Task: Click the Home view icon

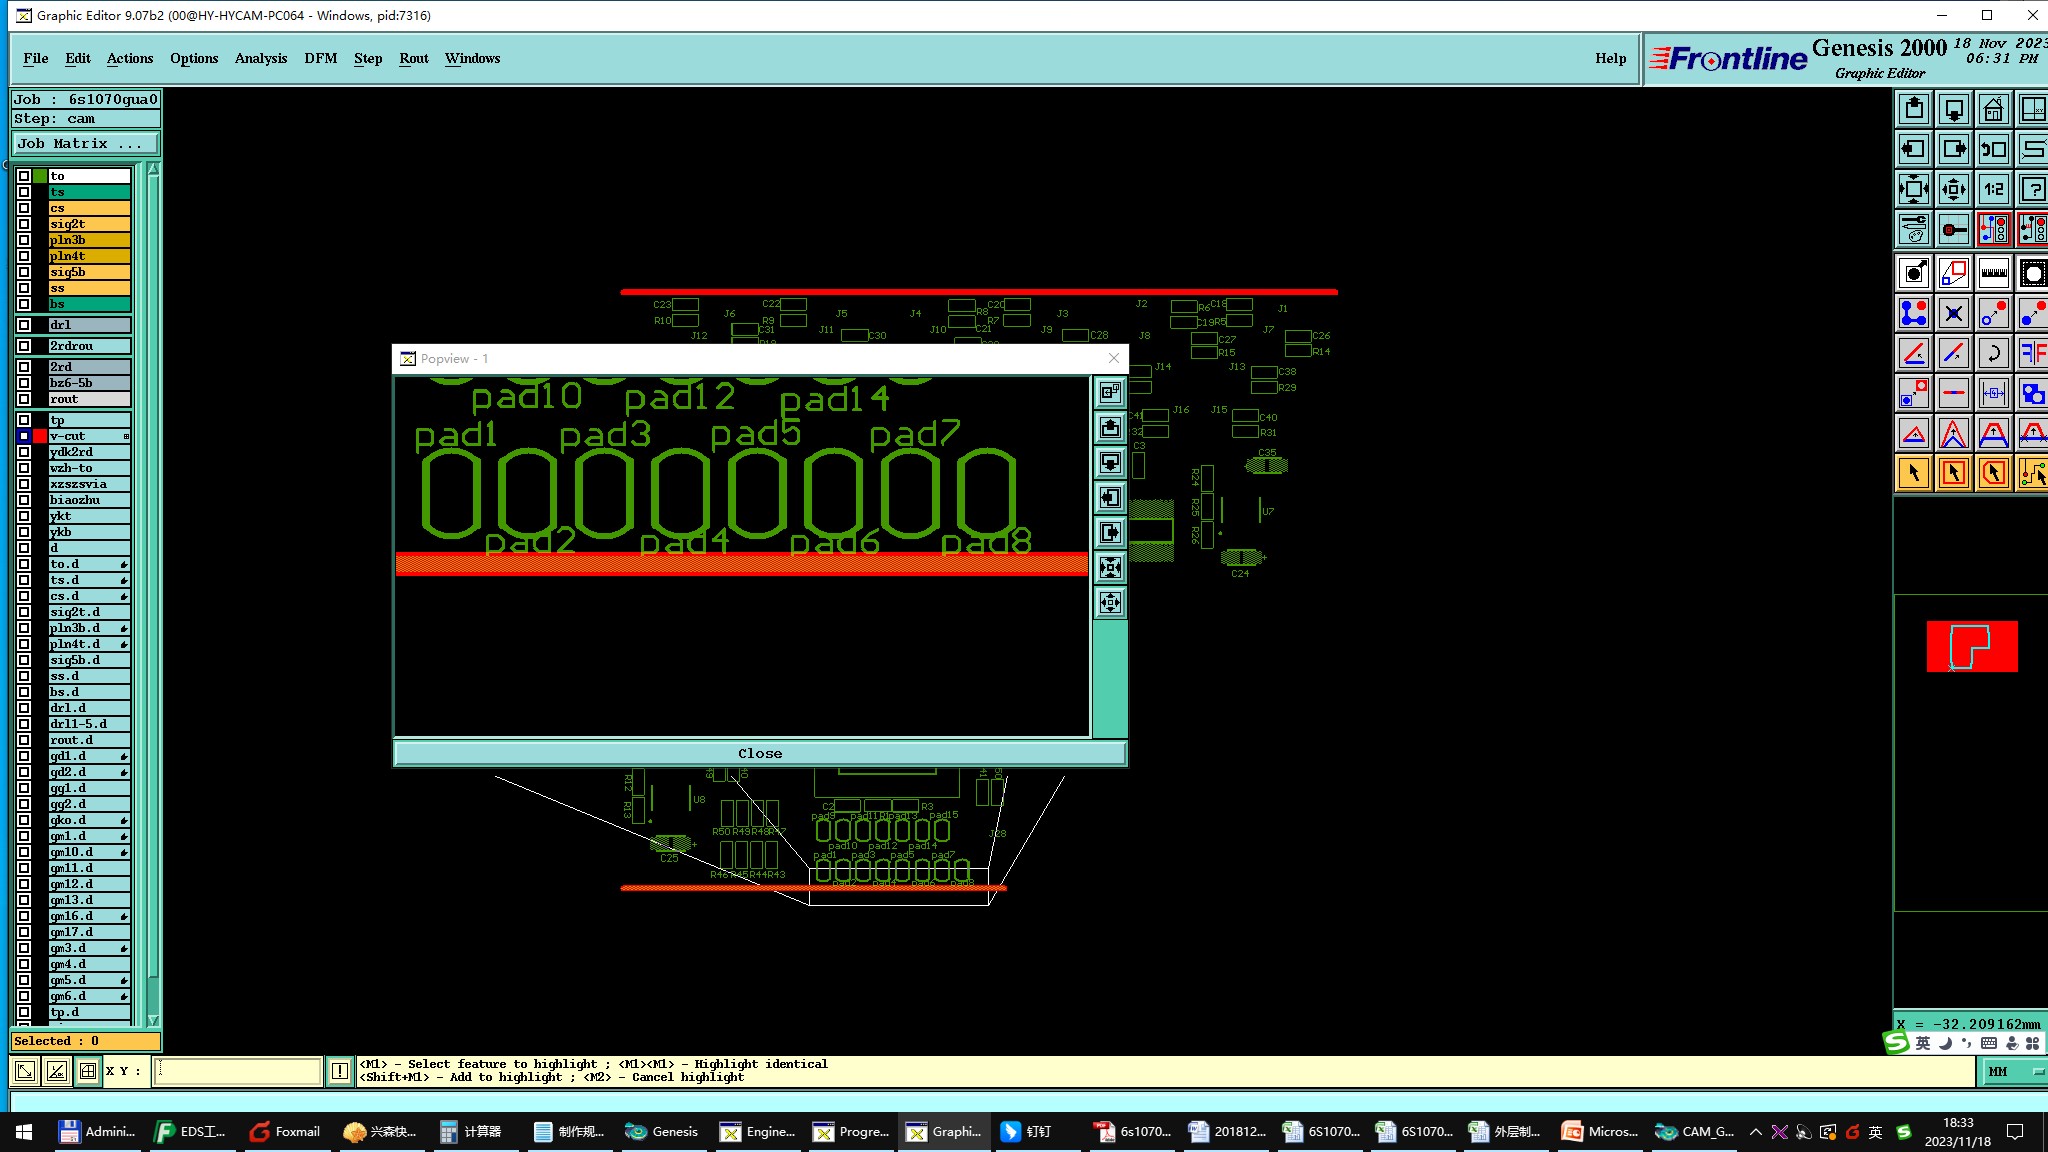Action: coord(1993,109)
